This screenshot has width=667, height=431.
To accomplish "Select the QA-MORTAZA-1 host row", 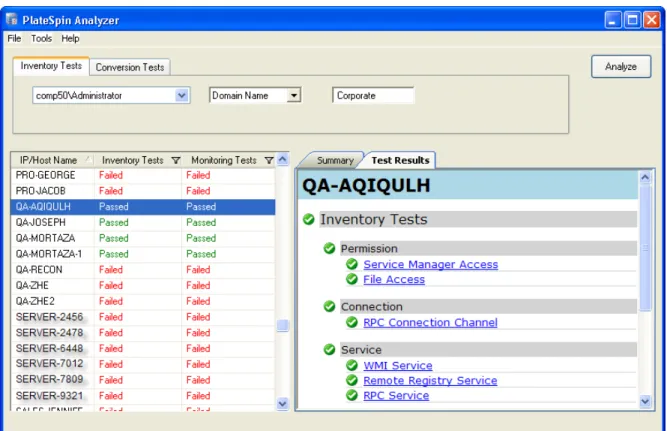I will pos(143,254).
